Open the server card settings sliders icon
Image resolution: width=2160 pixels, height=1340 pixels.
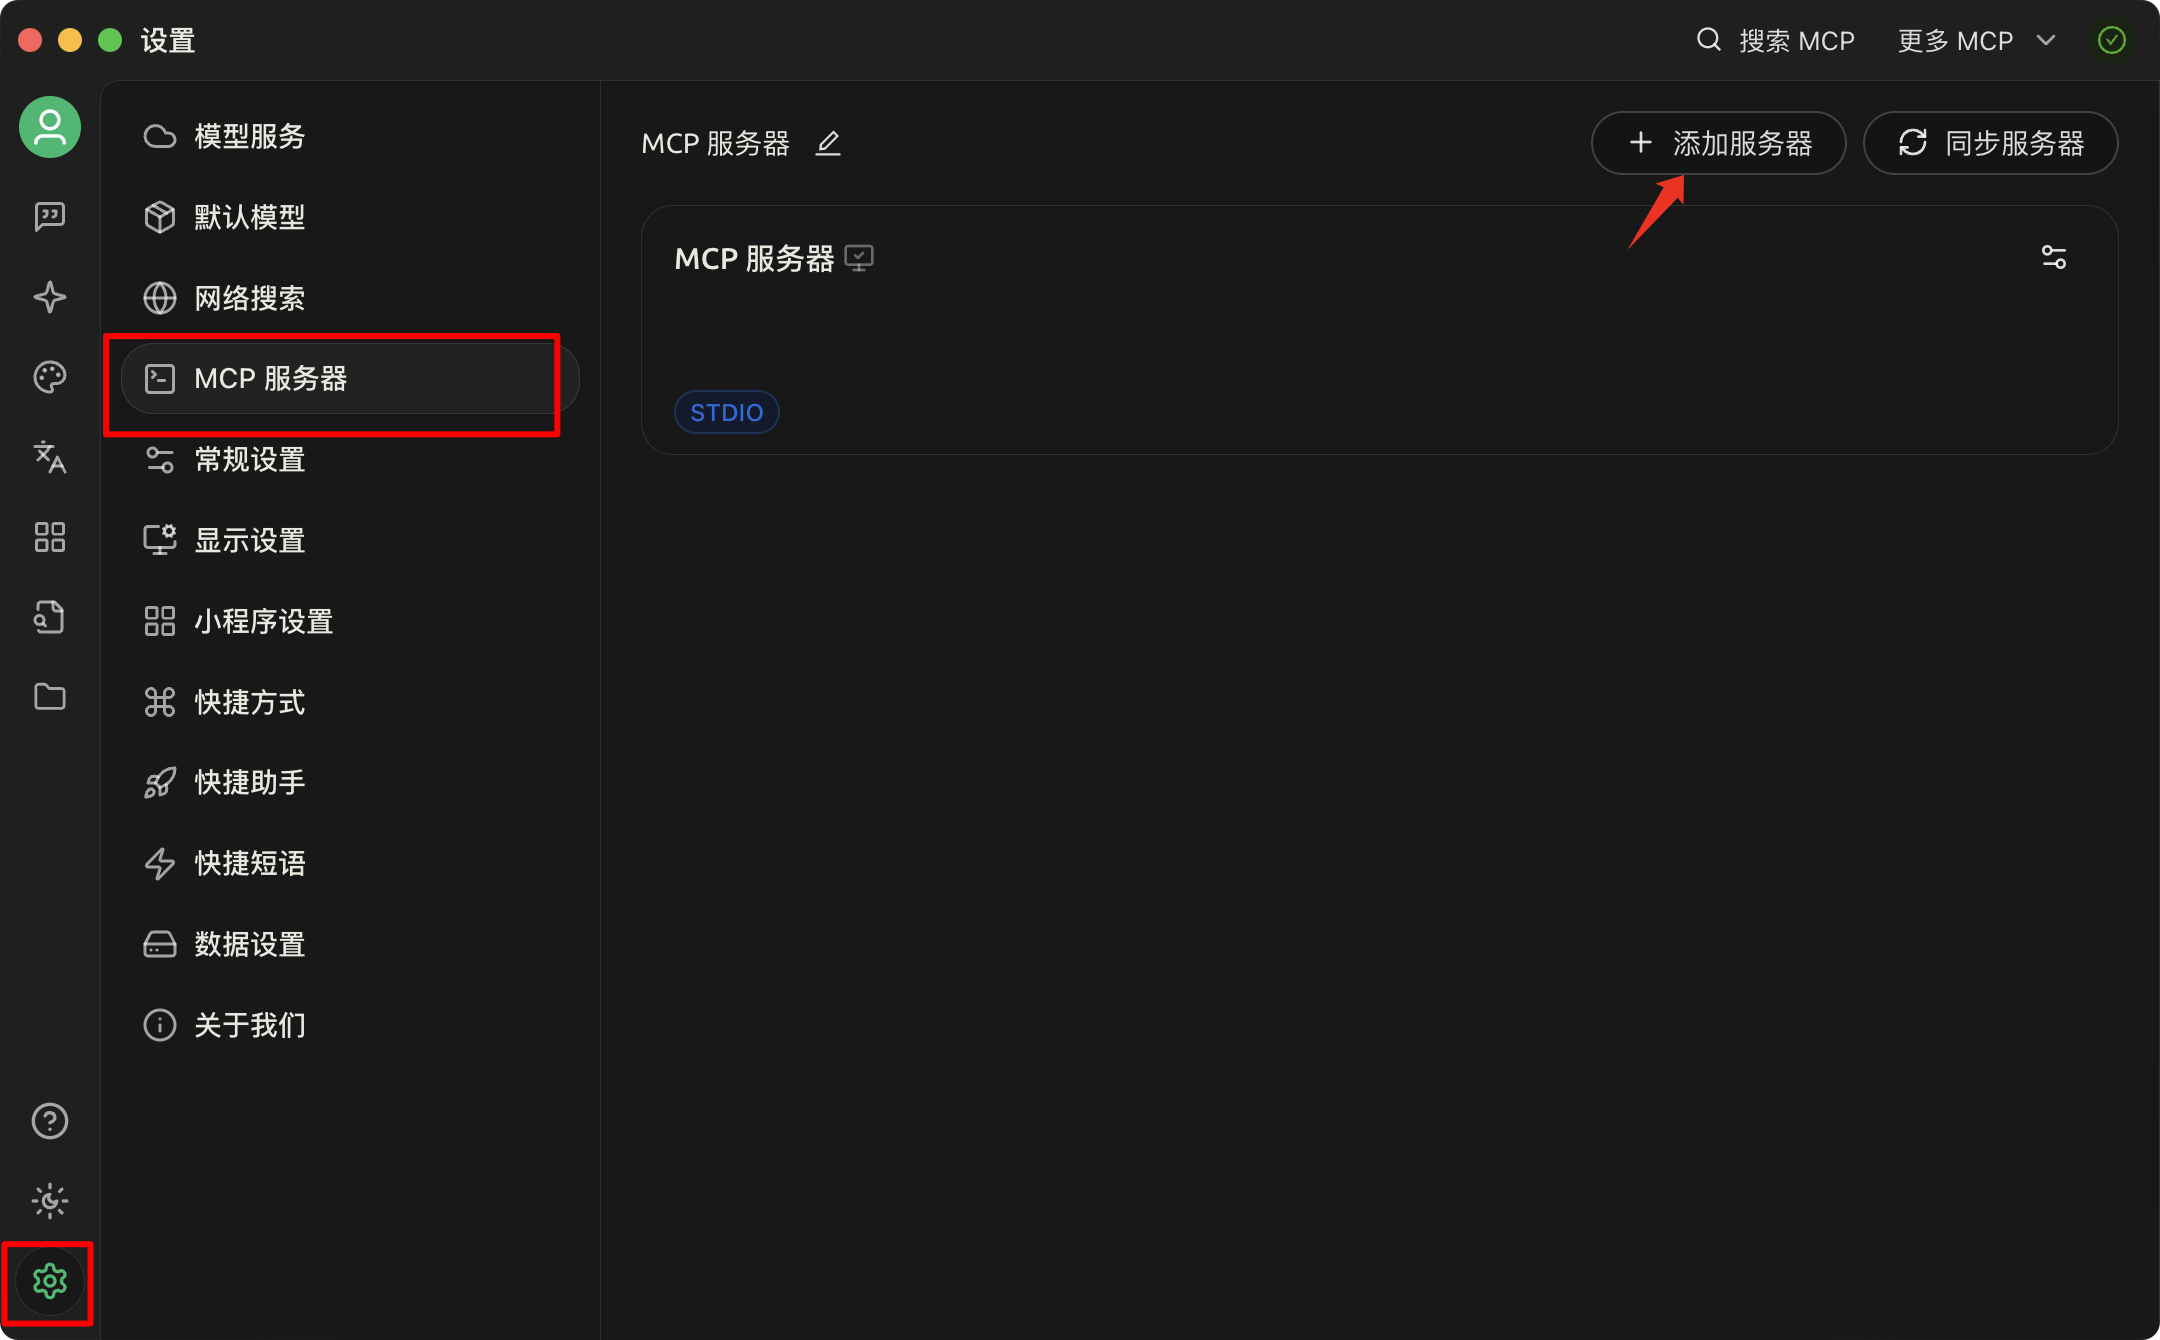click(2053, 258)
